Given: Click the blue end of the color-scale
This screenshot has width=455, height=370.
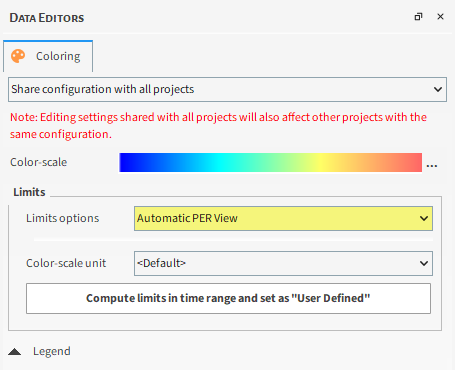Looking at the screenshot, I should tap(128, 162).
